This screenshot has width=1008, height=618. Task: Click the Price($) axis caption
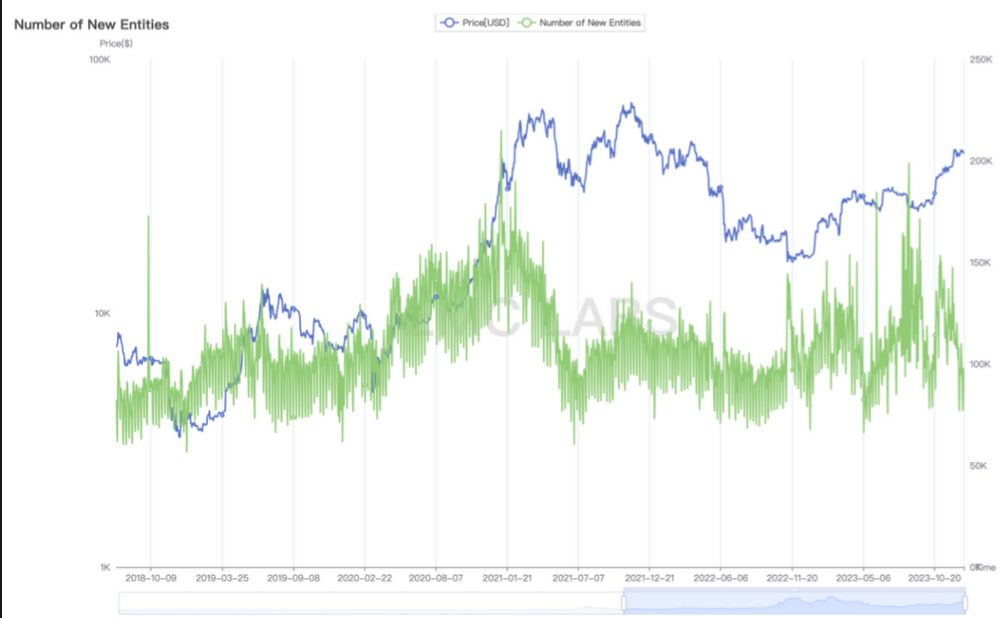coord(116,44)
